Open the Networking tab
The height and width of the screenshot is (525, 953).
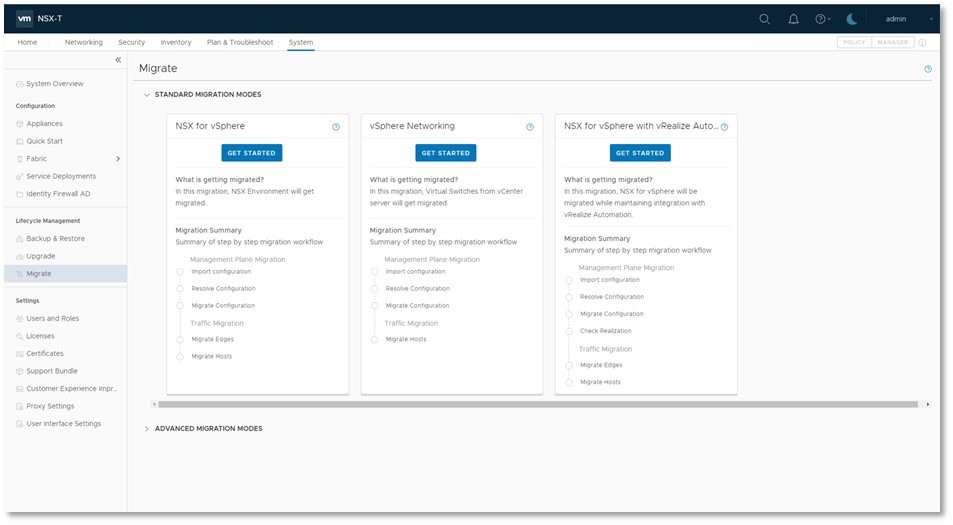[x=84, y=43]
